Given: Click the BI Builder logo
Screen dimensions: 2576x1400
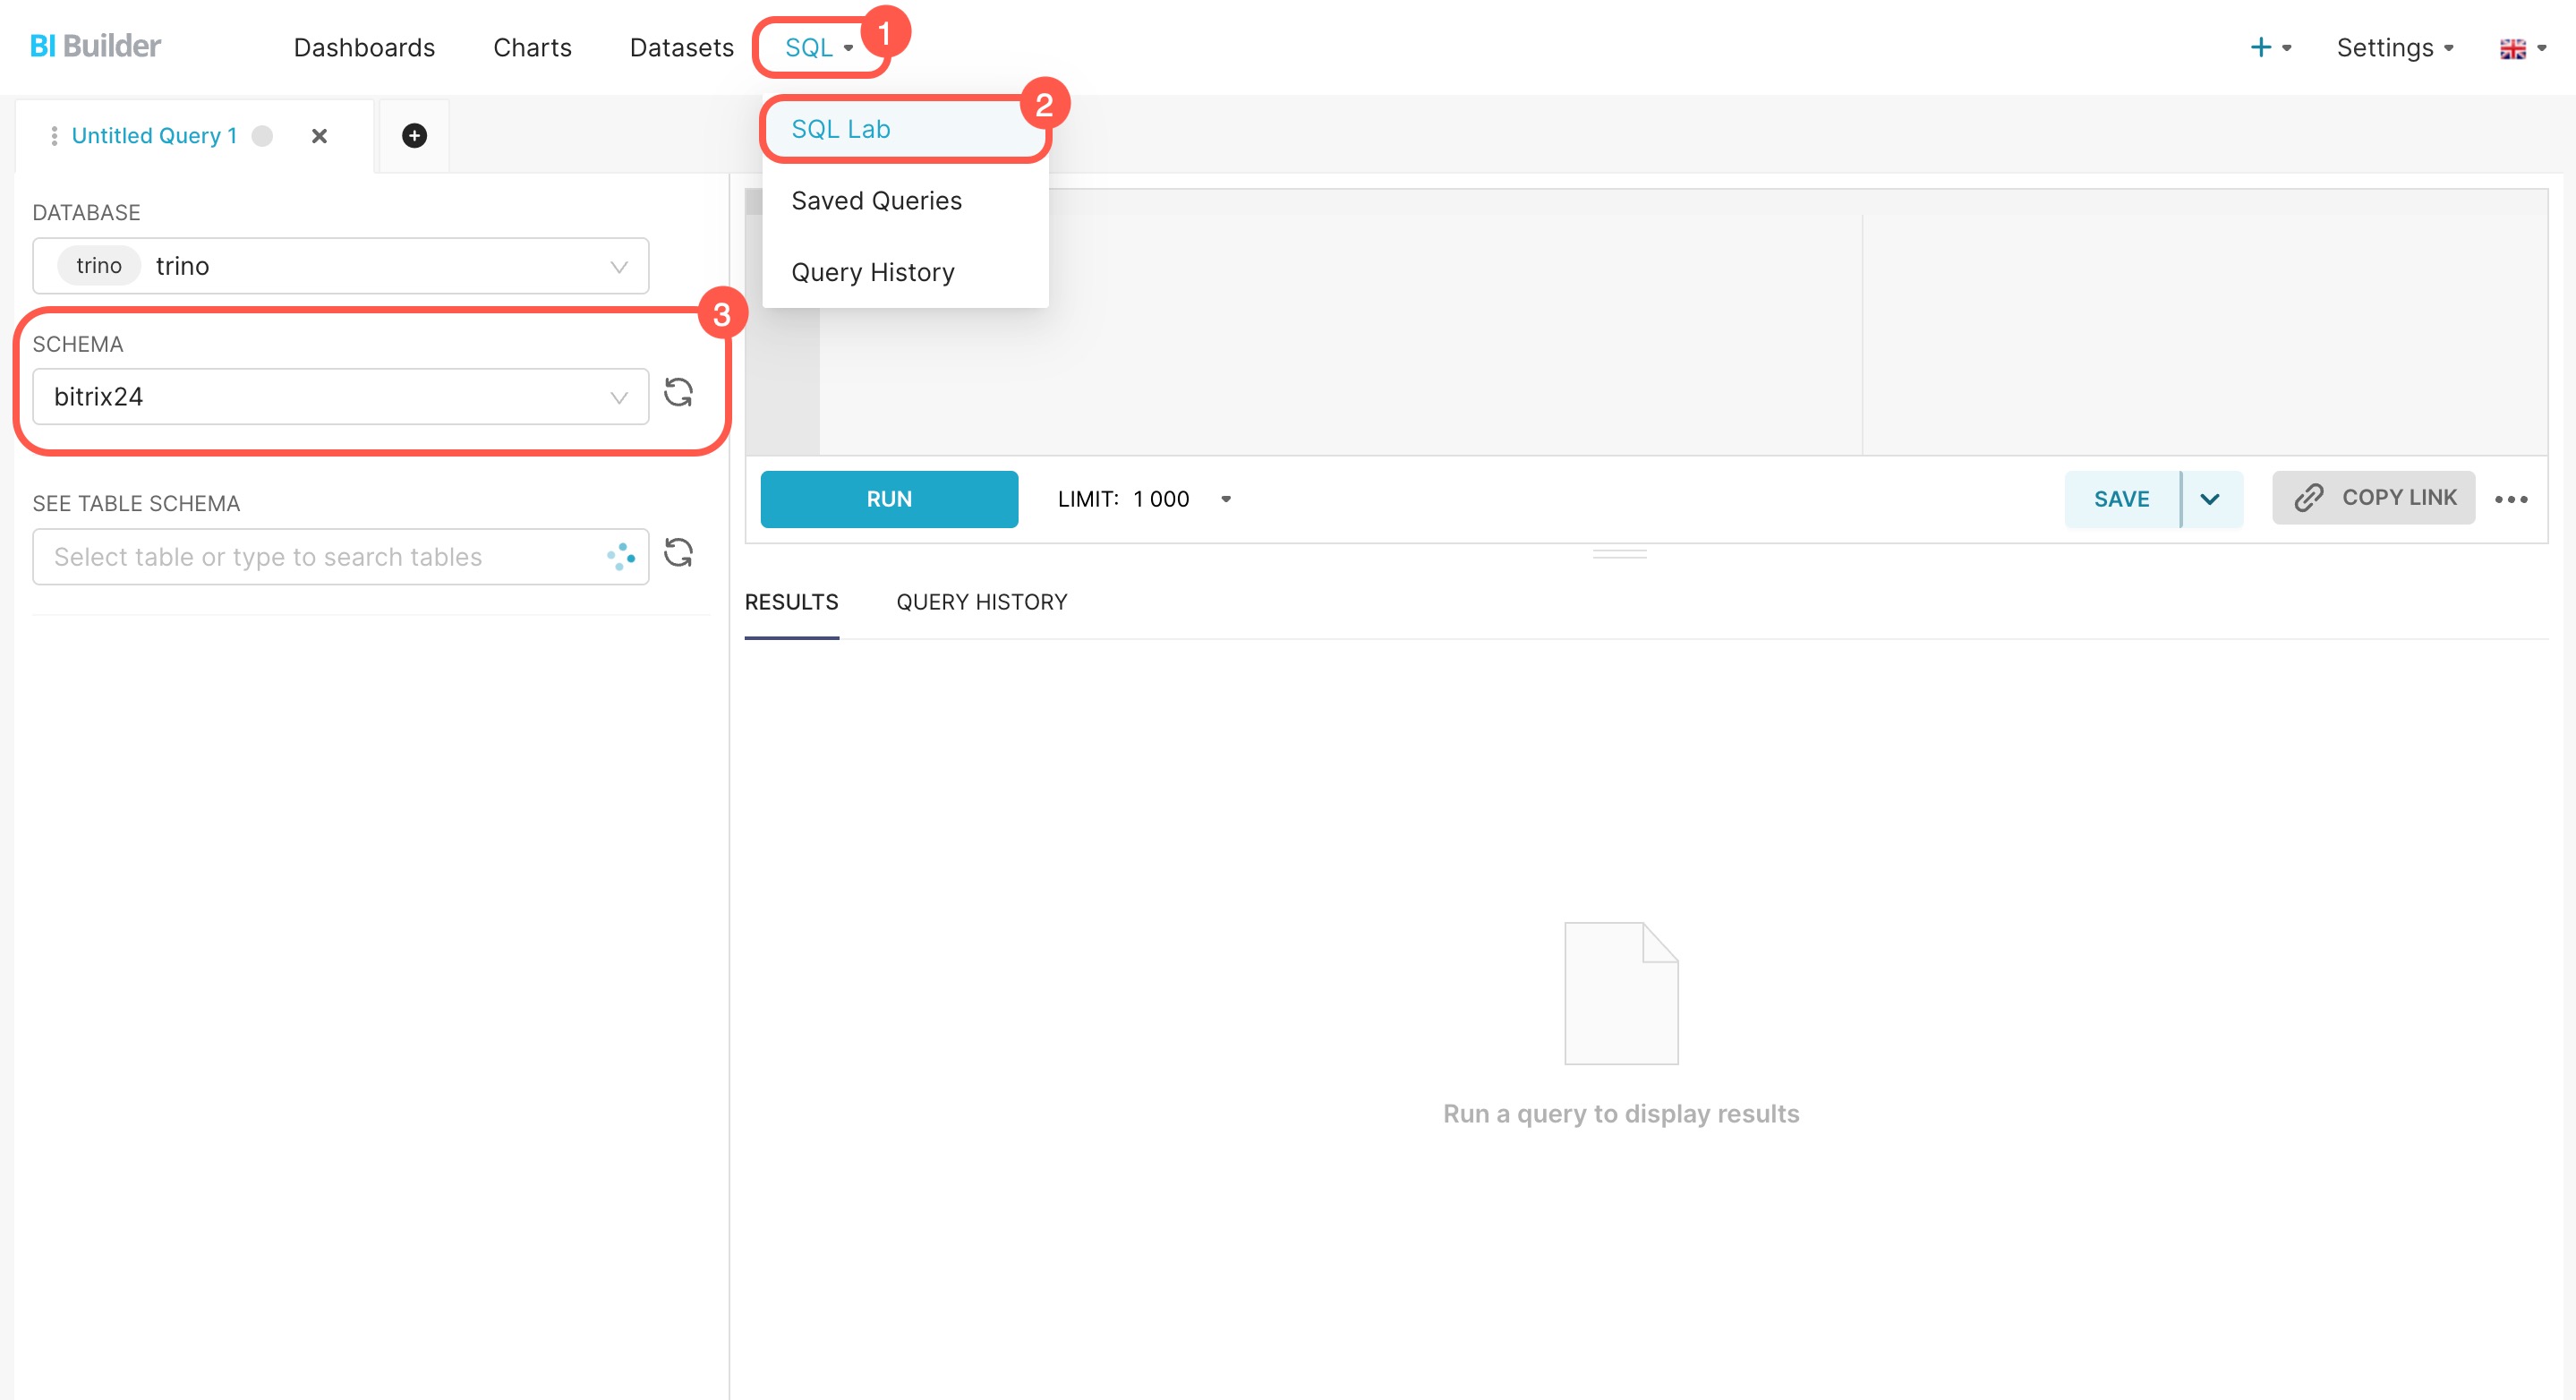Looking at the screenshot, I should click(95, 46).
